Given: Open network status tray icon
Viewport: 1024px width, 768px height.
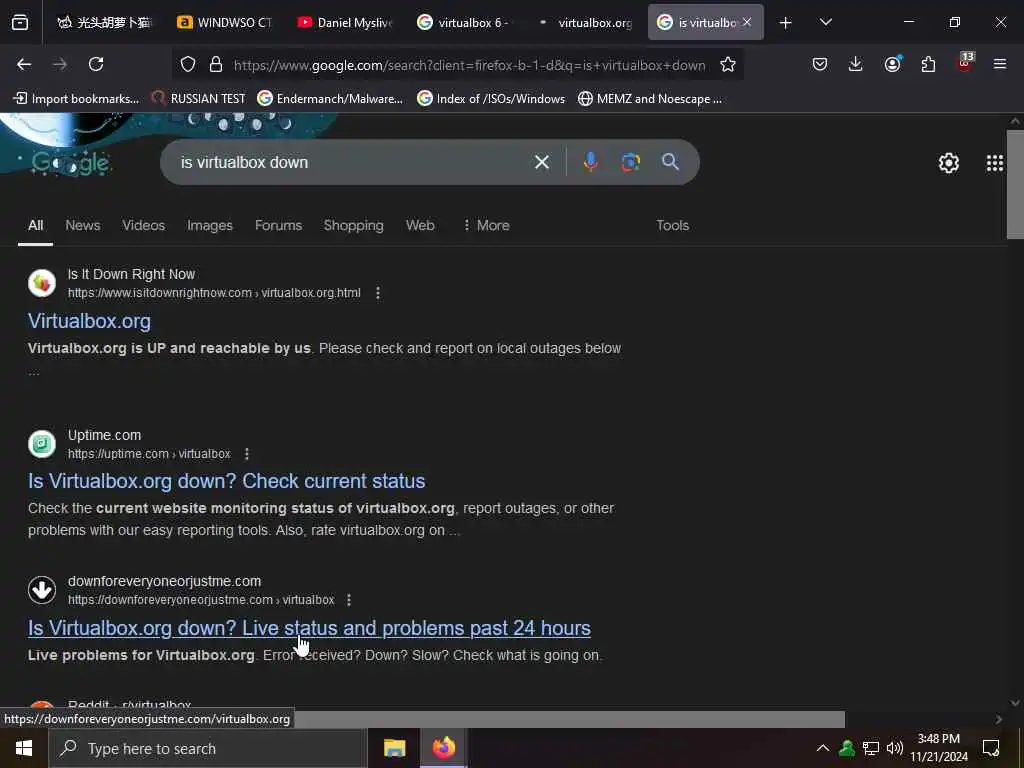Looking at the screenshot, I should (x=871, y=748).
